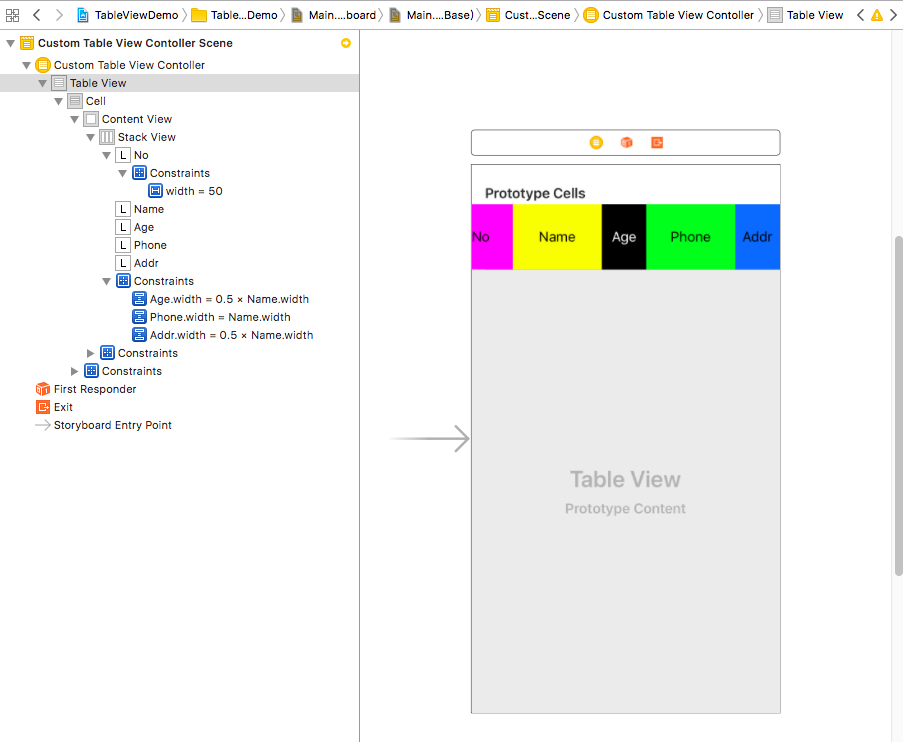Image resolution: width=903 pixels, height=742 pixels.
Task: Collapse the Custom Table View Contoller Scene
Action: [11, 43]
